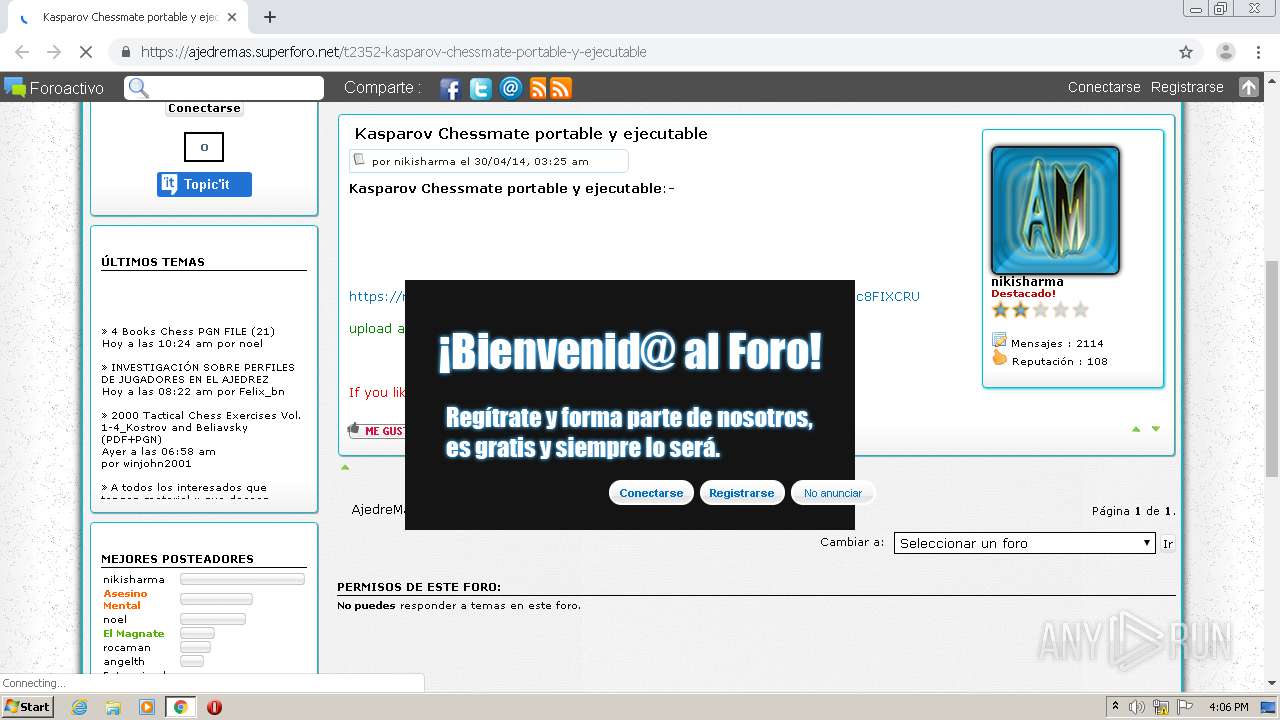Click the post title 'Kasparov Chessmate portable y ejecutable'
This screenshot has width=1280, height=720.
[x=531, y=133]
